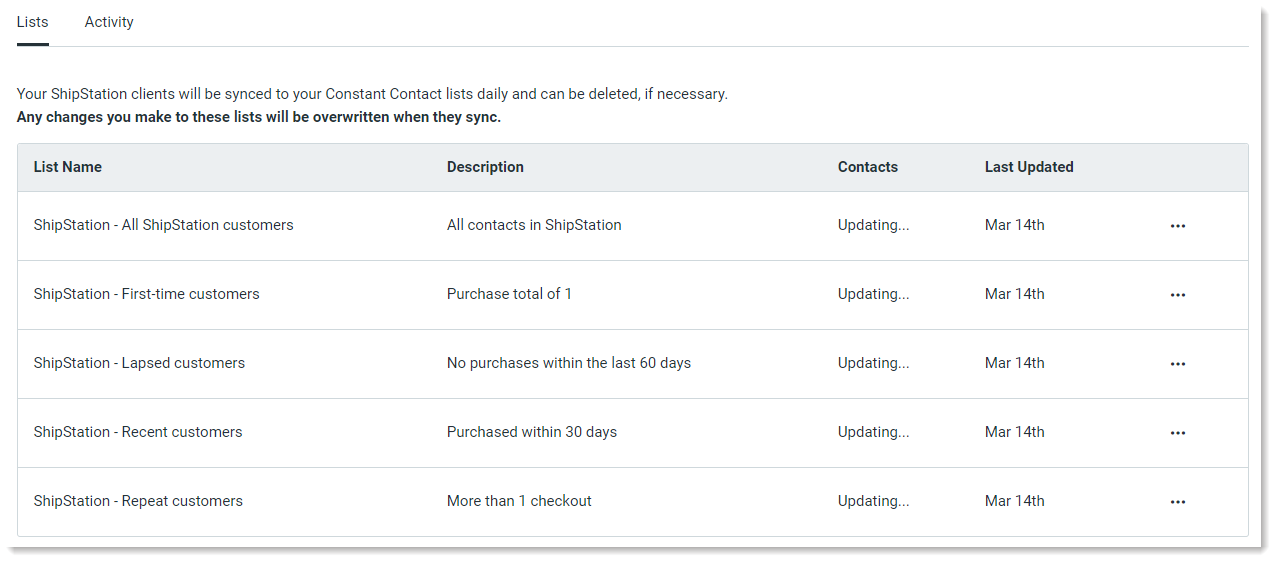Click the Contacts column header
Viewport: 1276px width, 562px height.
868,167
